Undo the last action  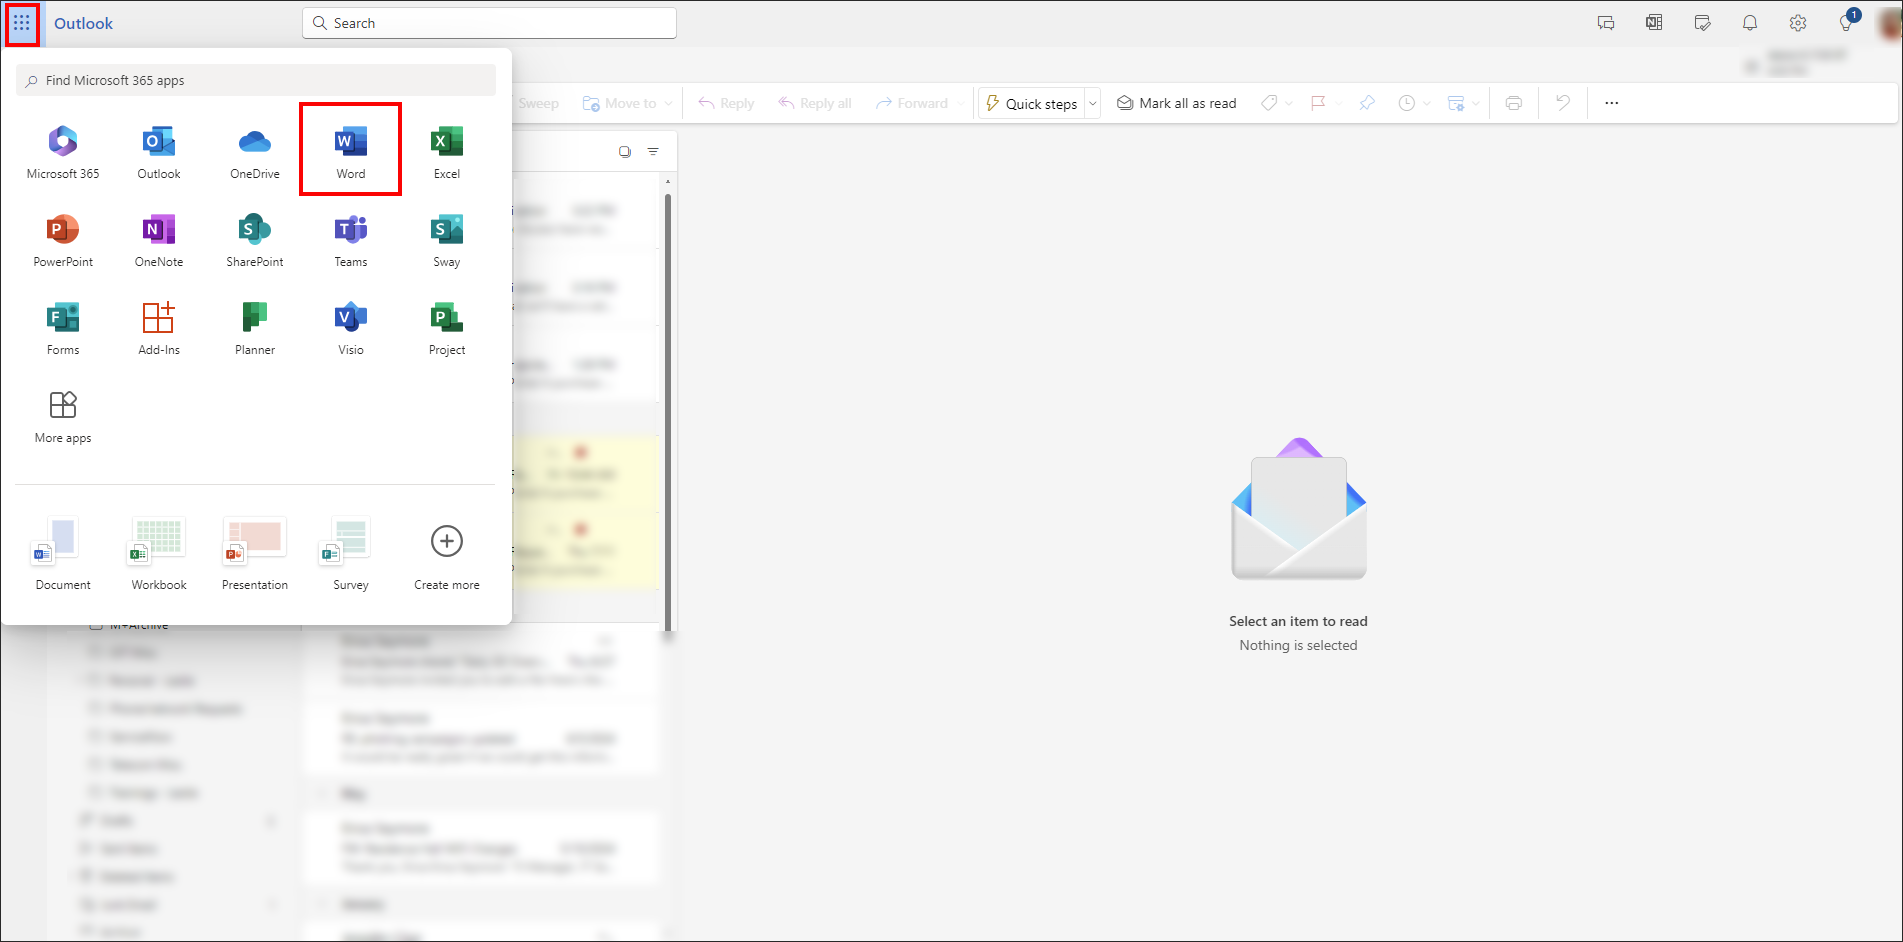1562,102
